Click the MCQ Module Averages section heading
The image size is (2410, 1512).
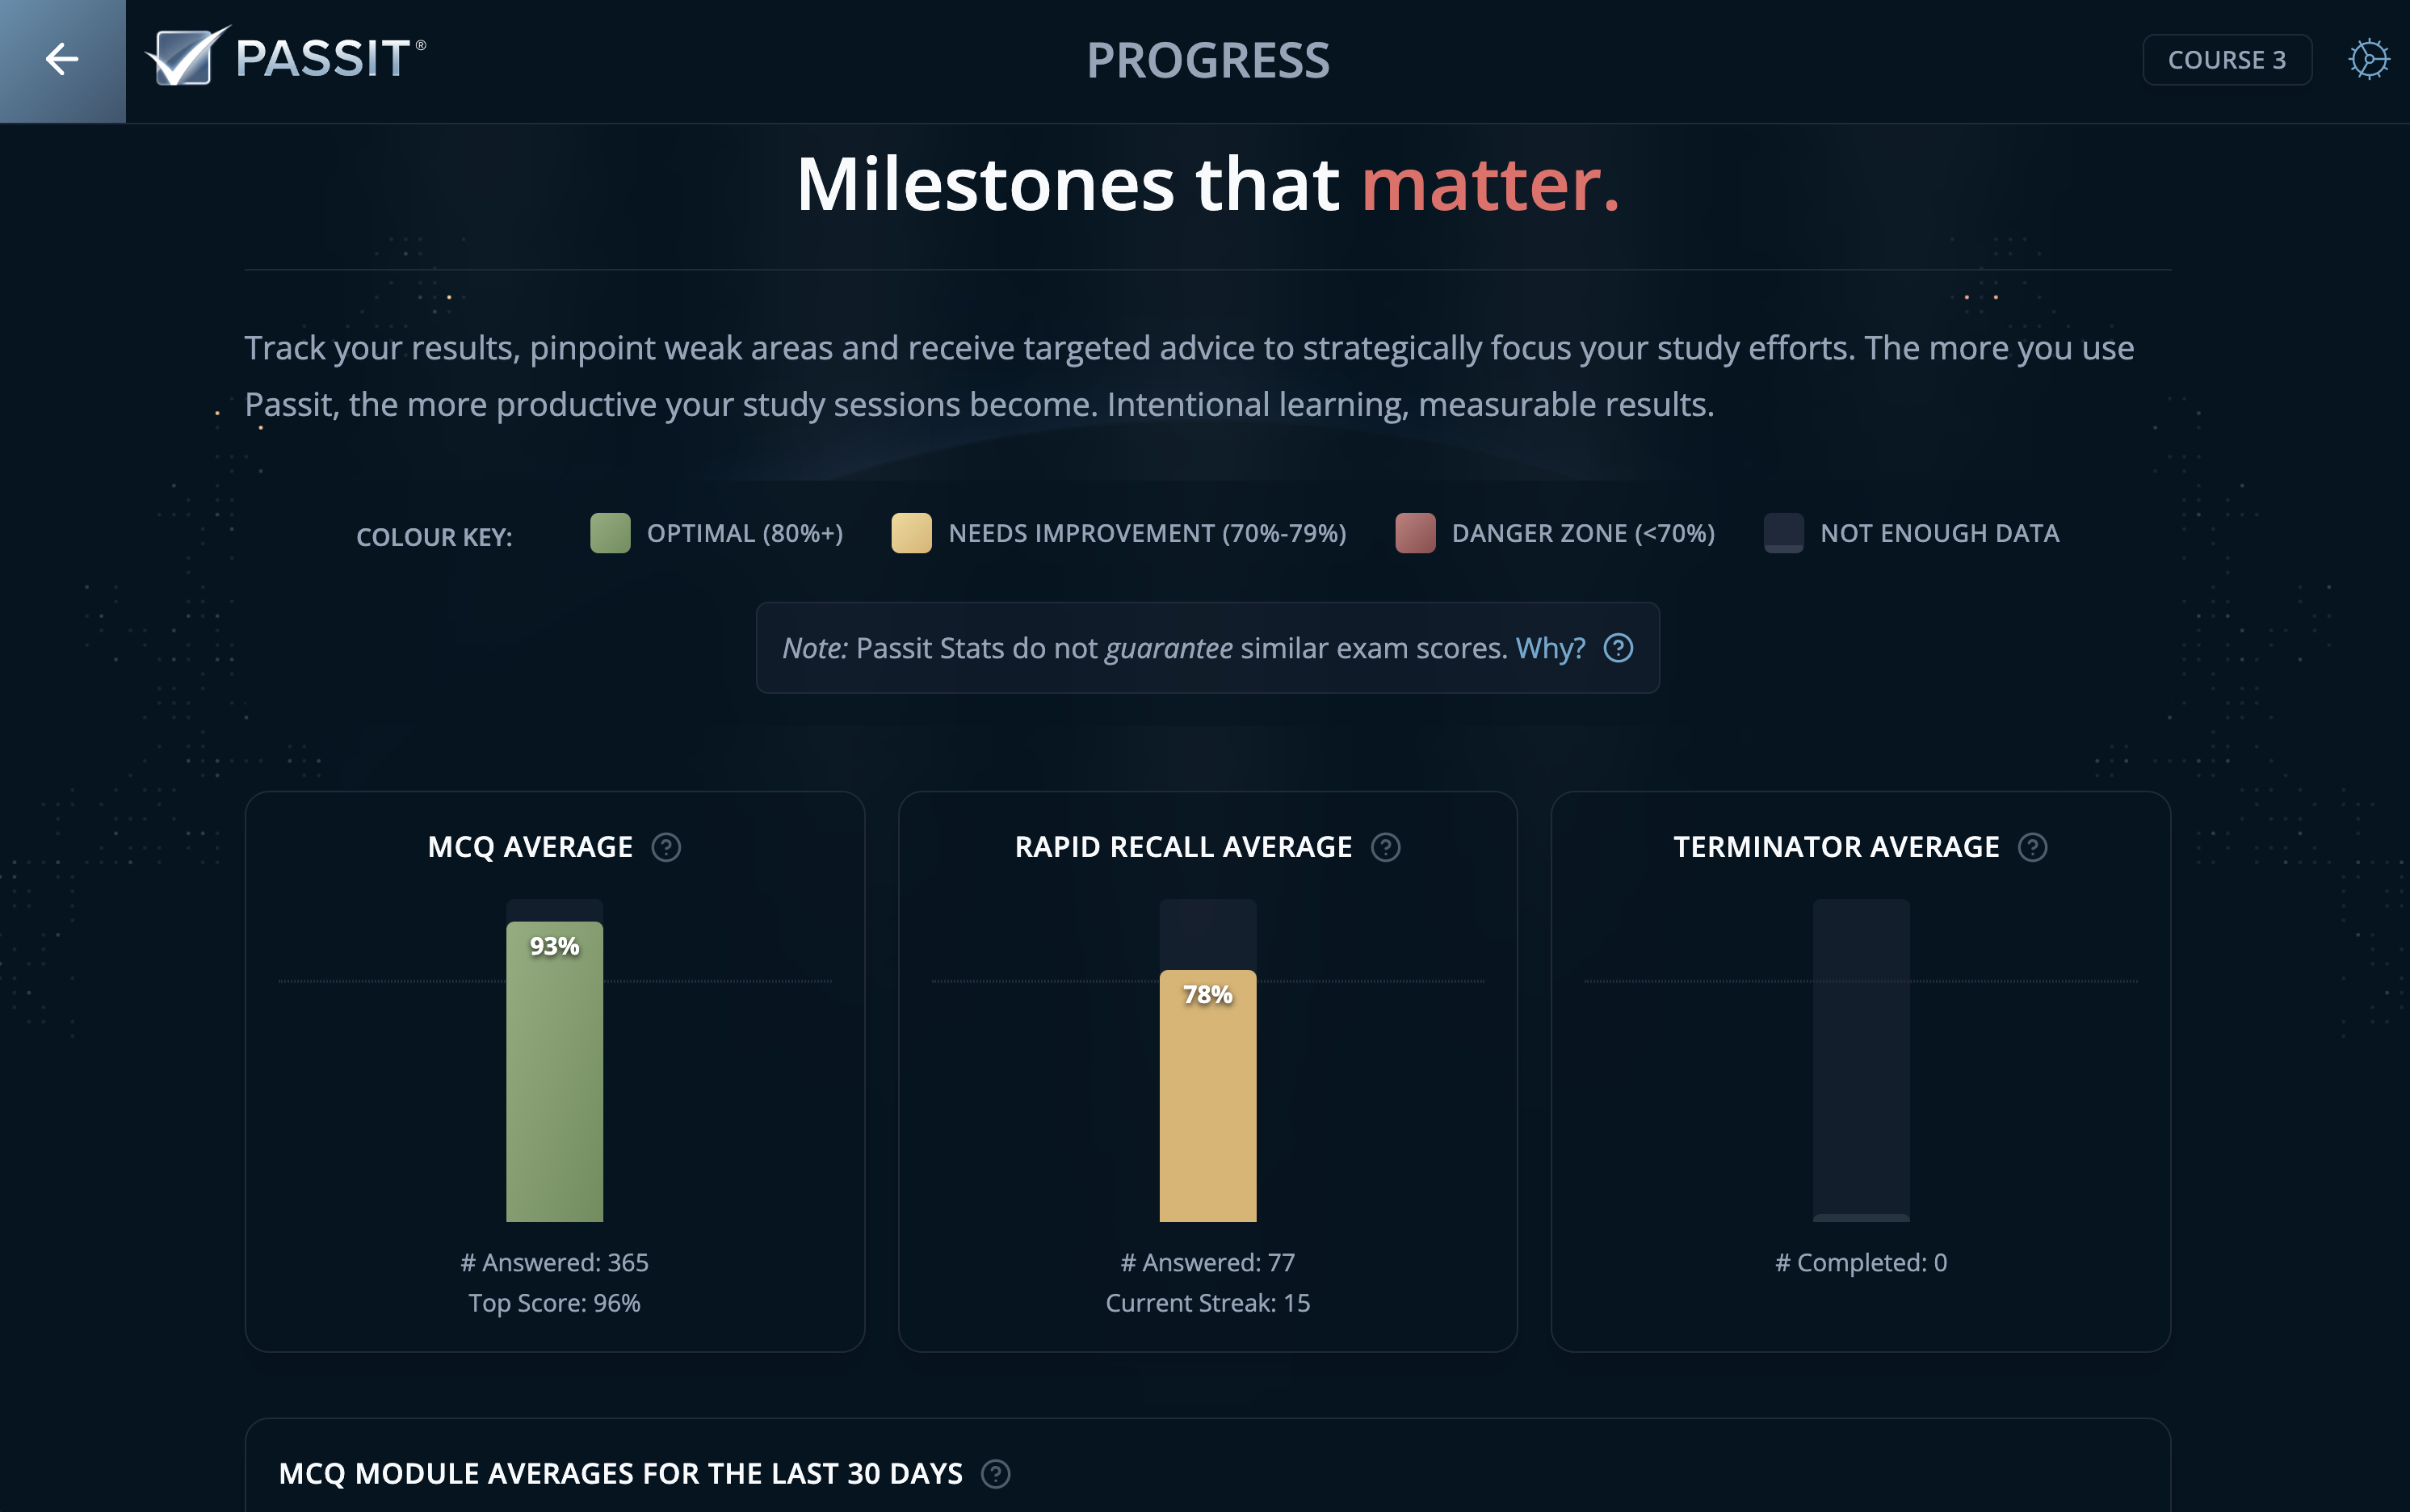(620, 1474)
